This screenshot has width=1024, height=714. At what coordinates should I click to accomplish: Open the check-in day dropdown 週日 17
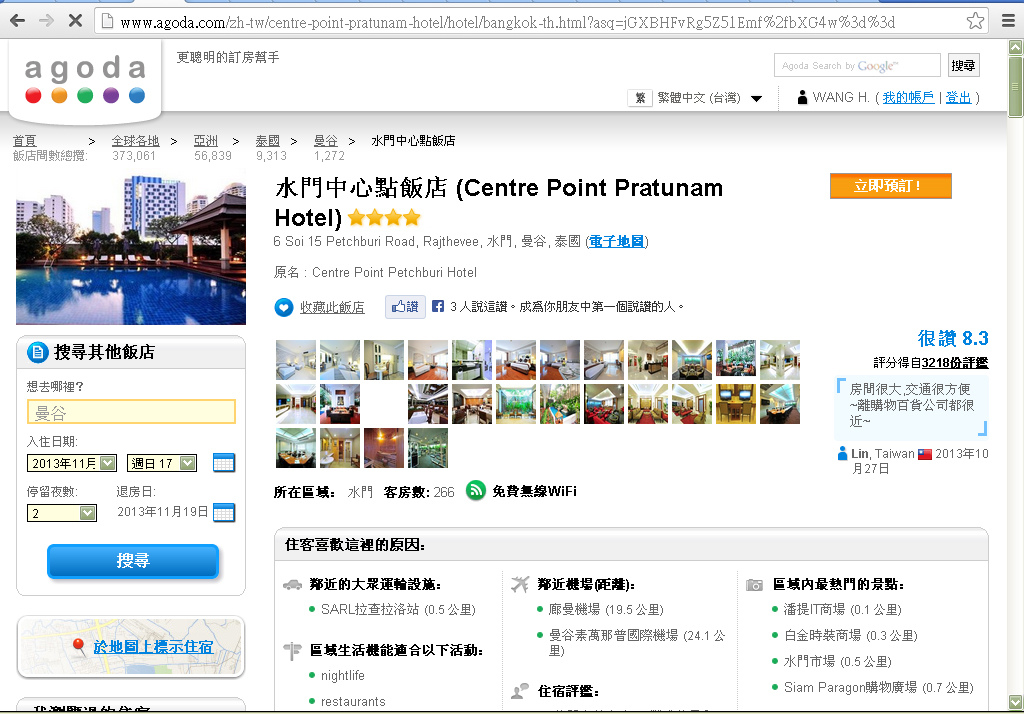point(161,463)
